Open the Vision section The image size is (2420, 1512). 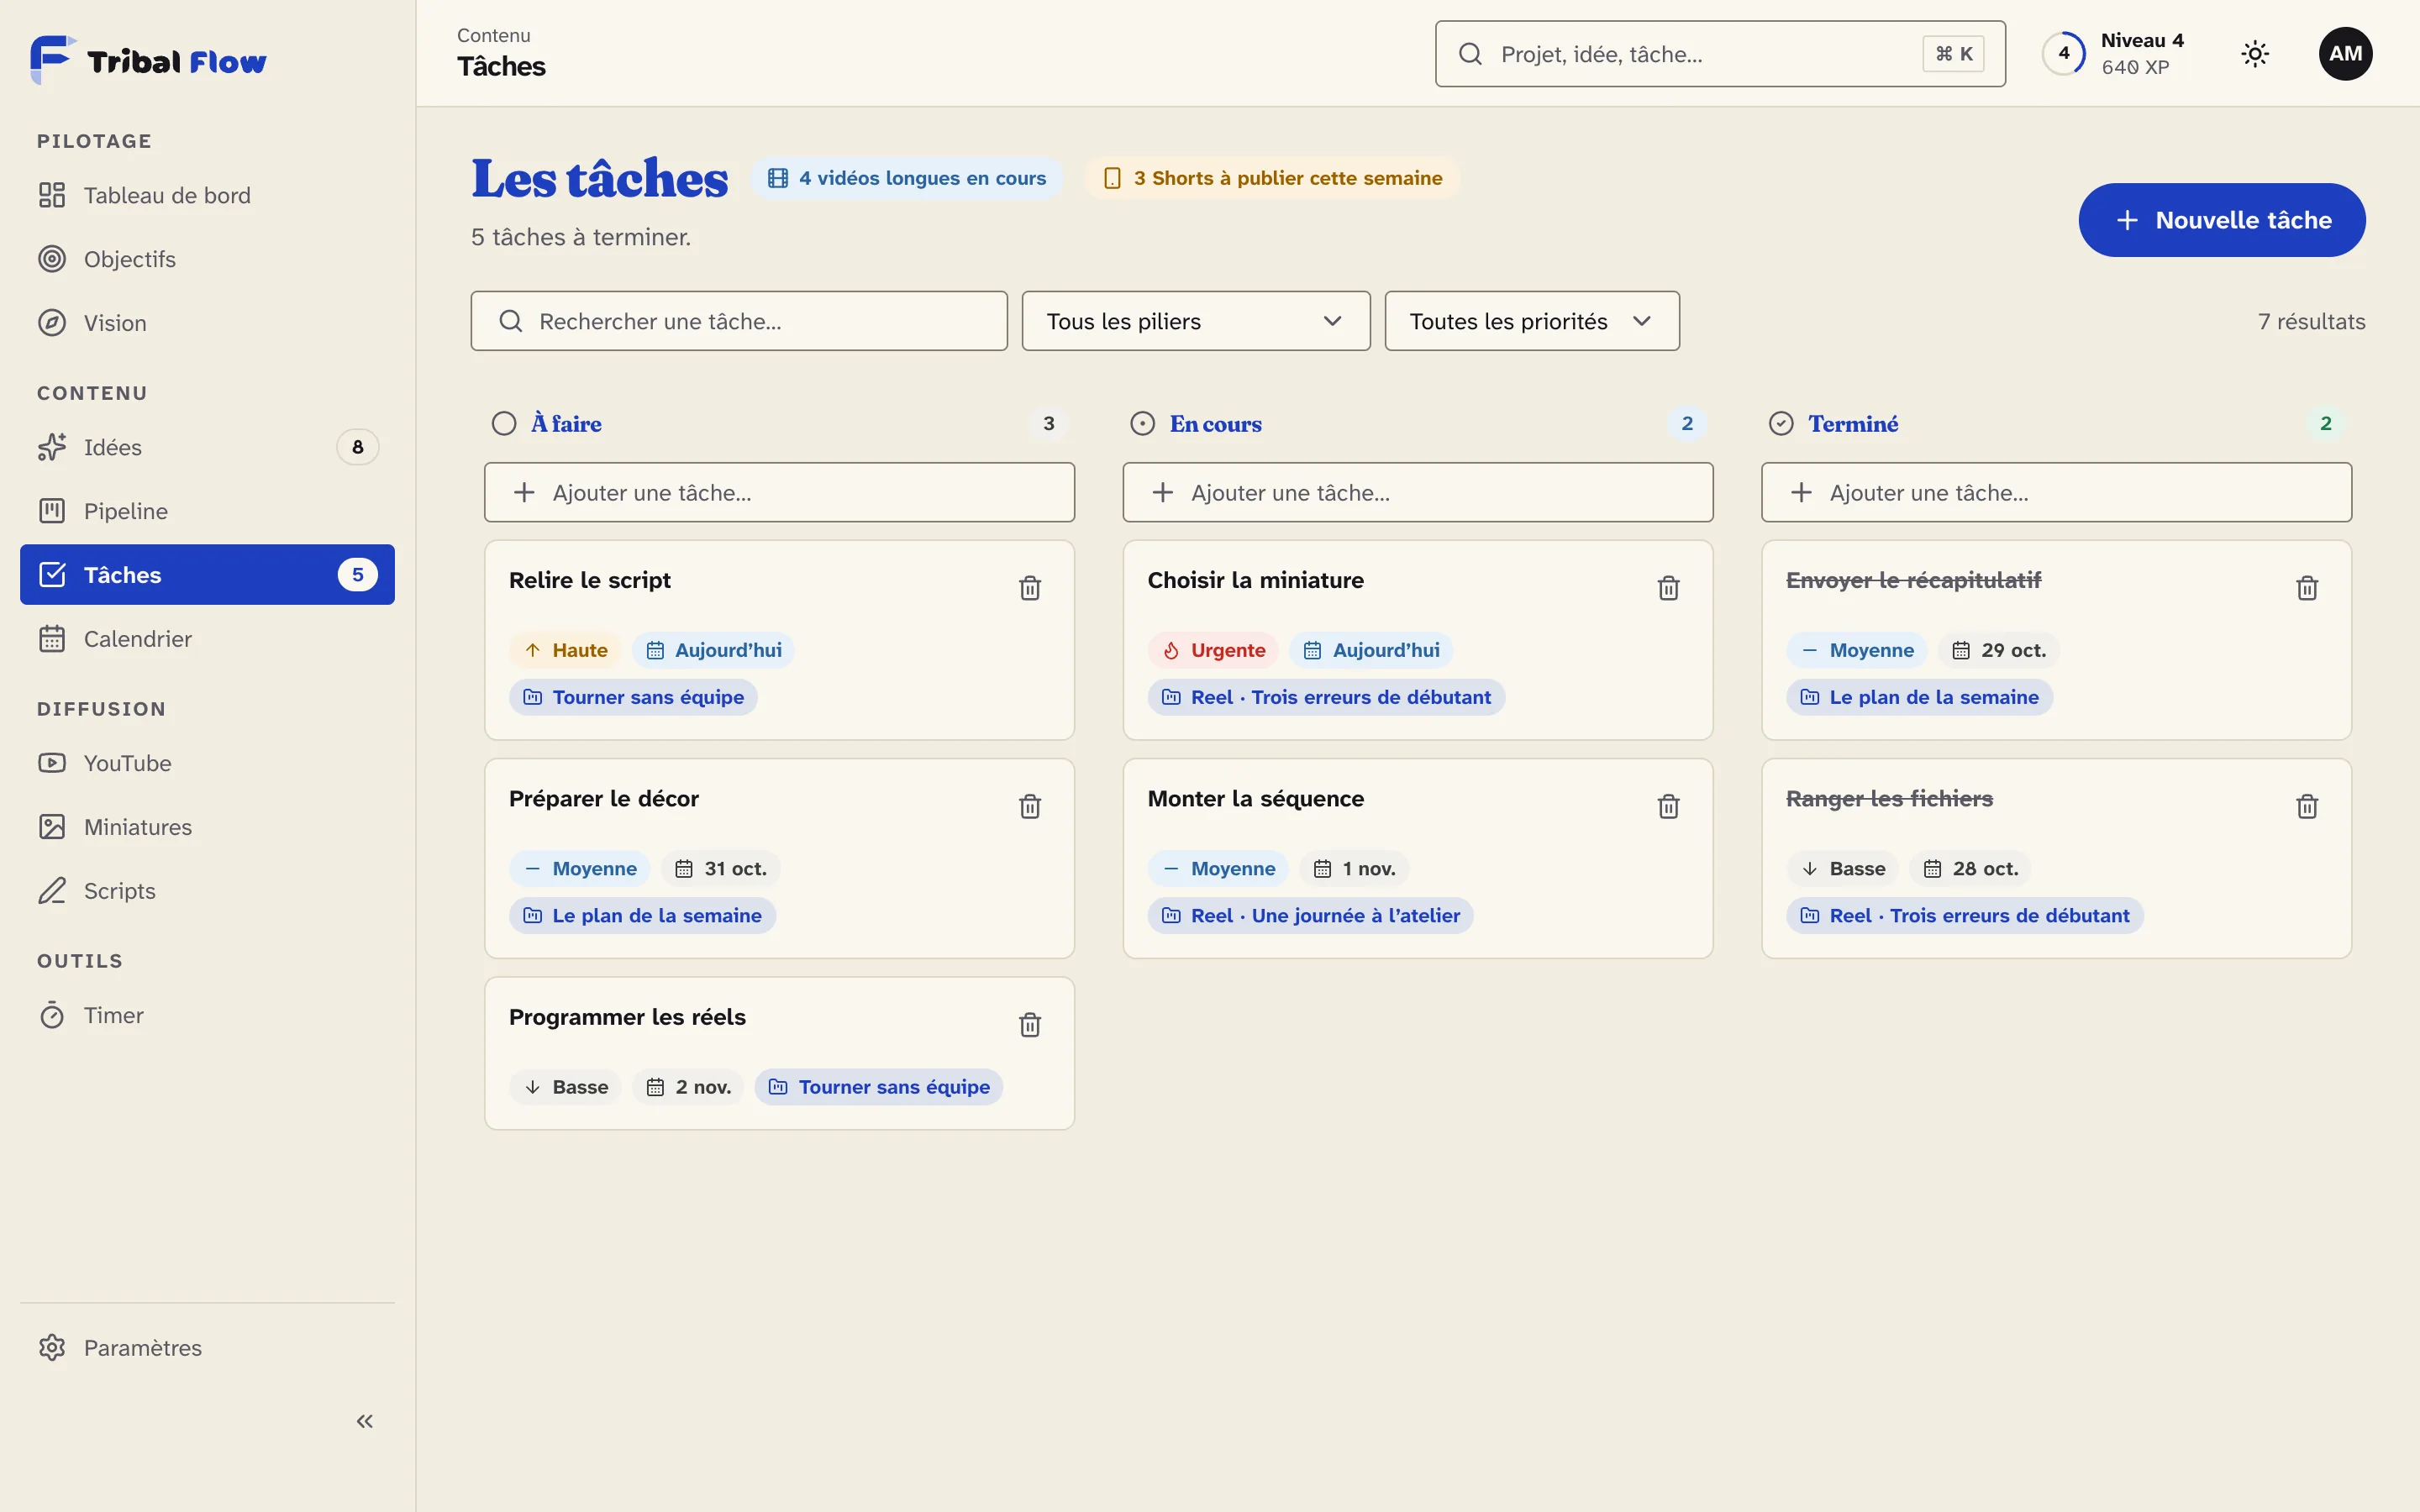tap(207, 323)
